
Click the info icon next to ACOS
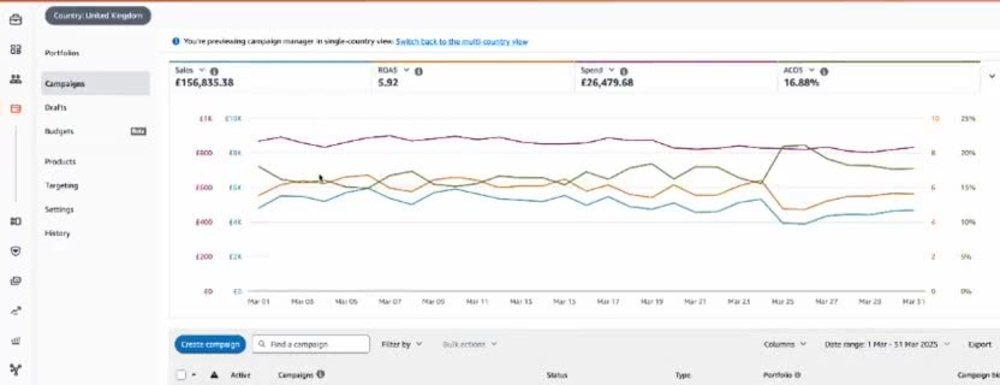click(x=824, y=71)
